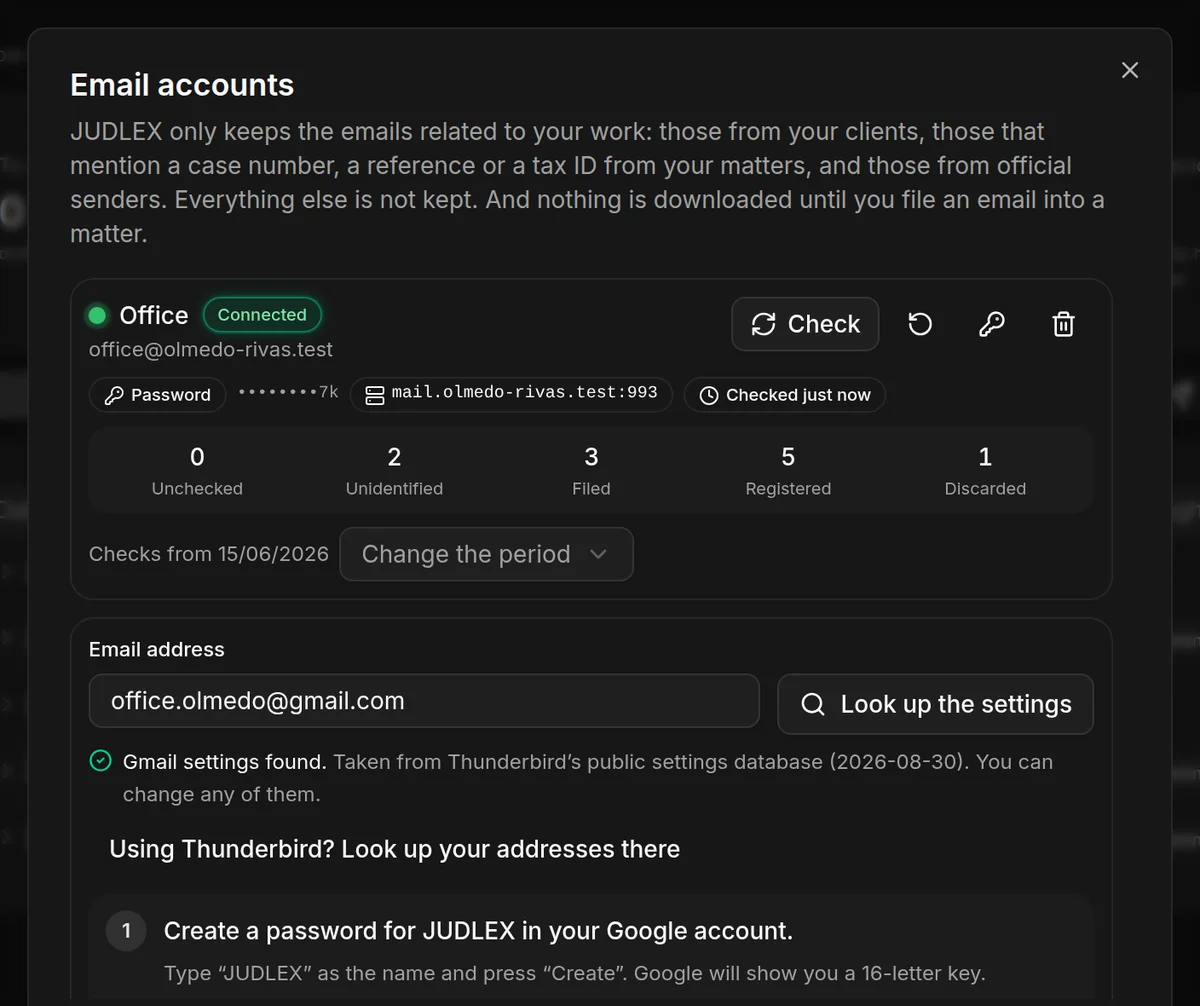The height and width of the screenshot is (1006, 1200).
Task: Click the Email accounts heading
Action: pyautogui.click(x=182, y=85)
